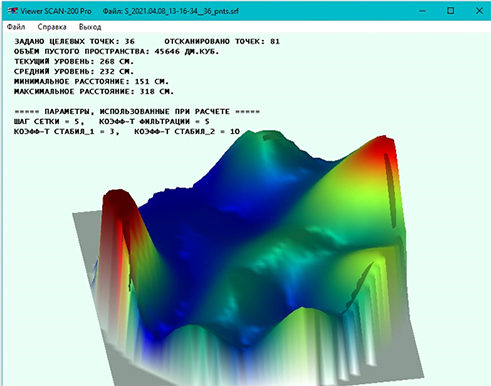The width and height of the screenshot is (491, 386).
Task: Click the КОЭФФ-Т ФИЛЬТРАЦИИ = 5 parameter
Action: (x=154, y=121)
